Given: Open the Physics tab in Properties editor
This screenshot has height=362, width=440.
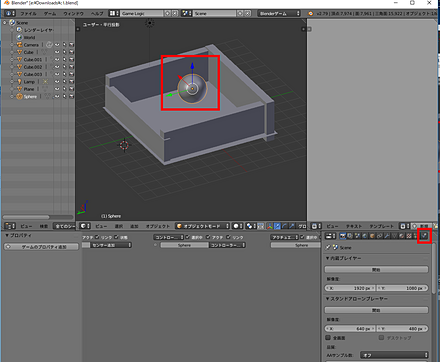Looking at the screenshot, I should (x=424, y=236).
